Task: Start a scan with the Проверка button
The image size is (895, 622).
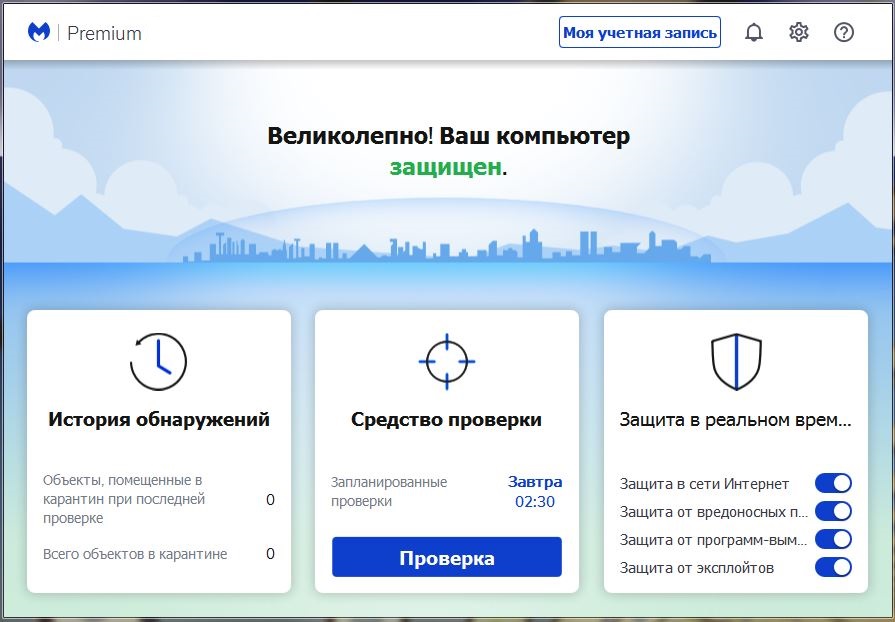Action: pos(446,557)
